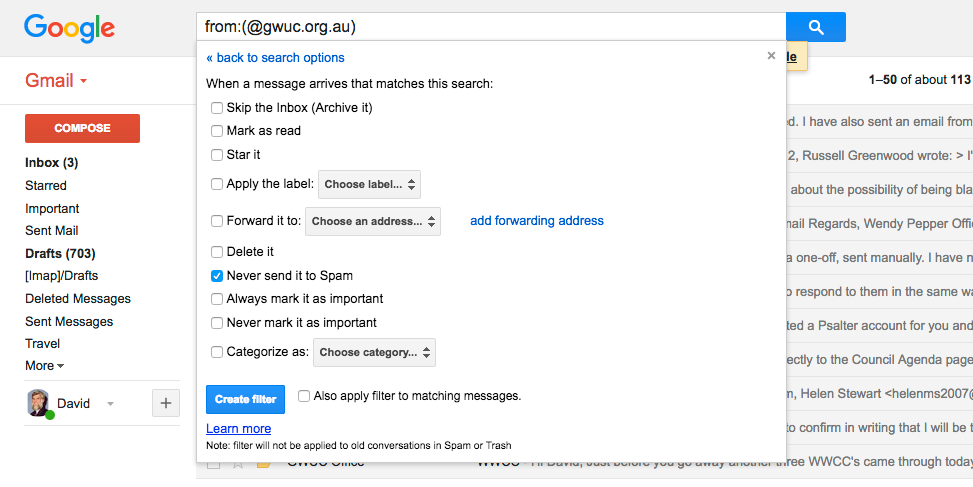
Task: Open email about Psalter account
Action: (879, 326)
